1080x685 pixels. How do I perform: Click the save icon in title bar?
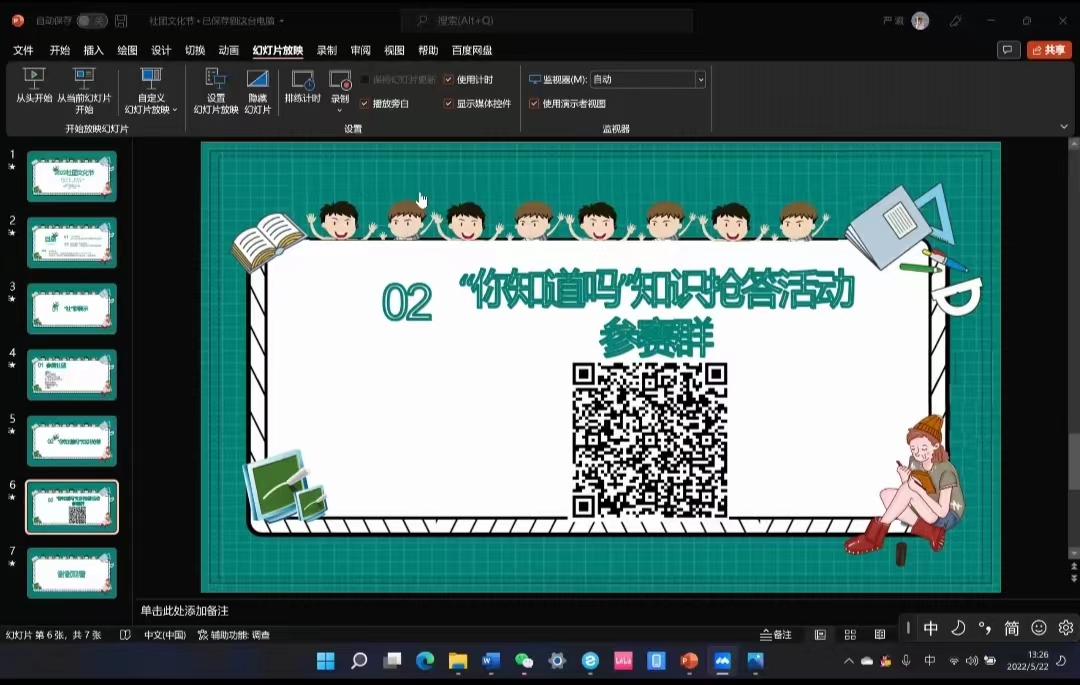coord(121,21)
